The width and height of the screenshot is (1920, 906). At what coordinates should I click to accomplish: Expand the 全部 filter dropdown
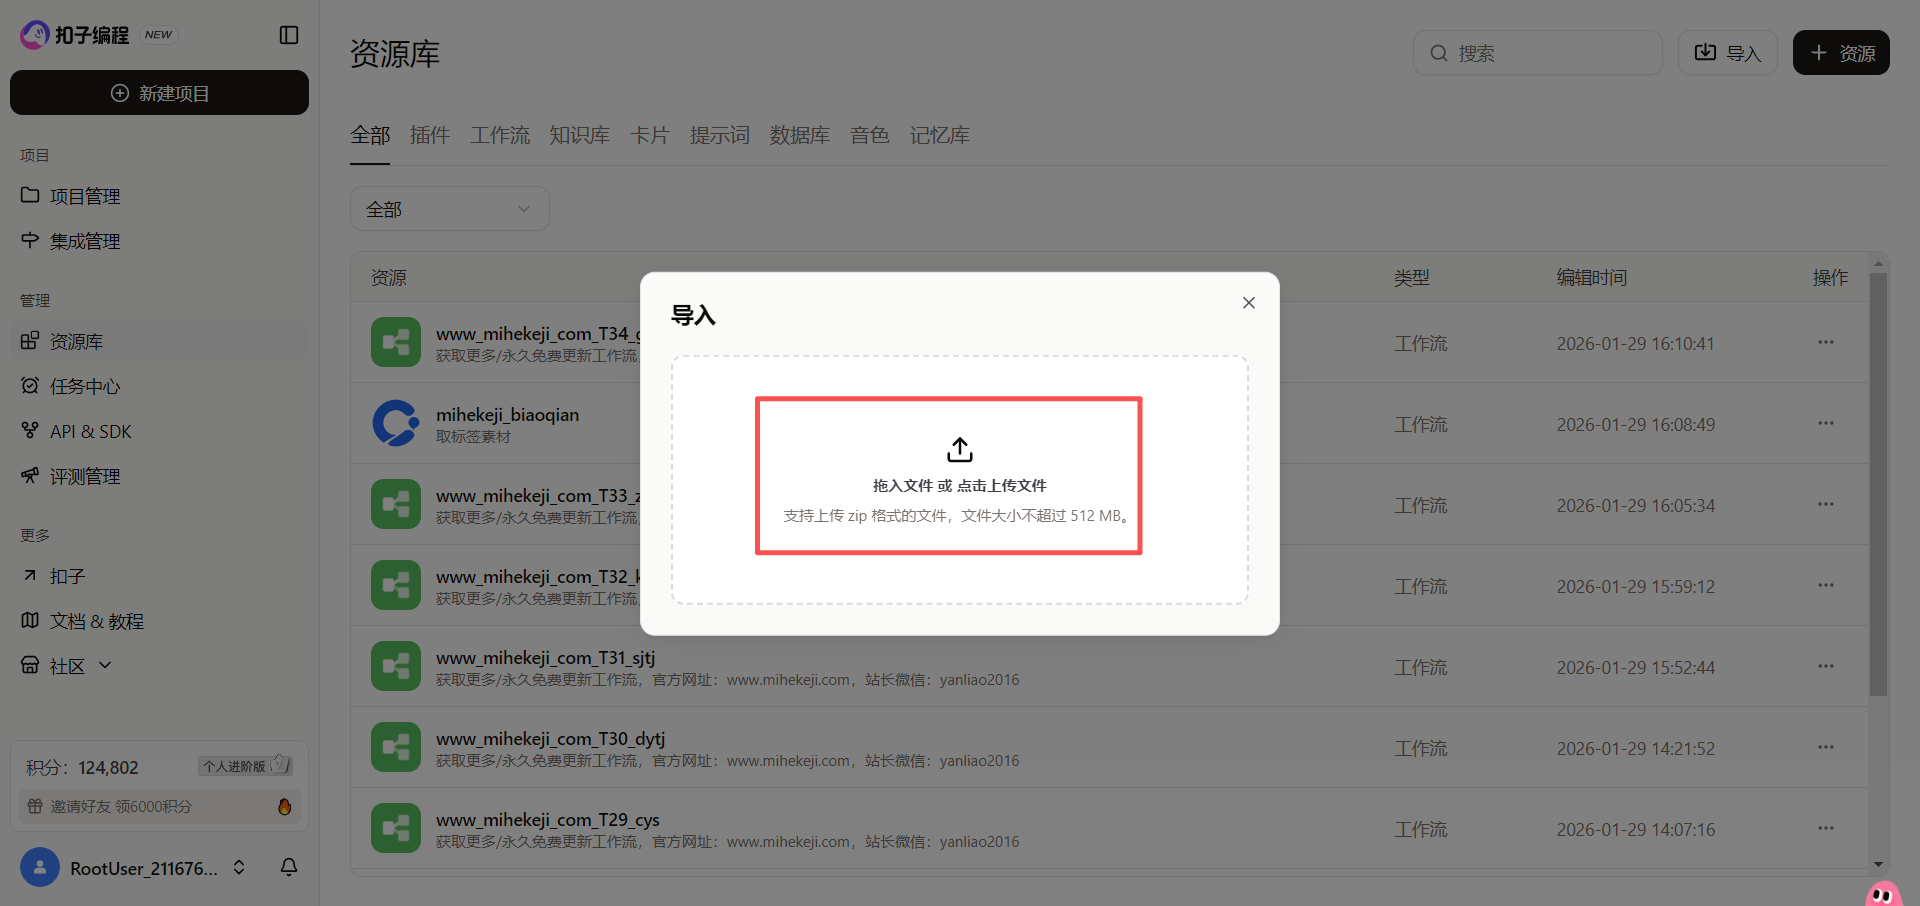tap(449, 209)
